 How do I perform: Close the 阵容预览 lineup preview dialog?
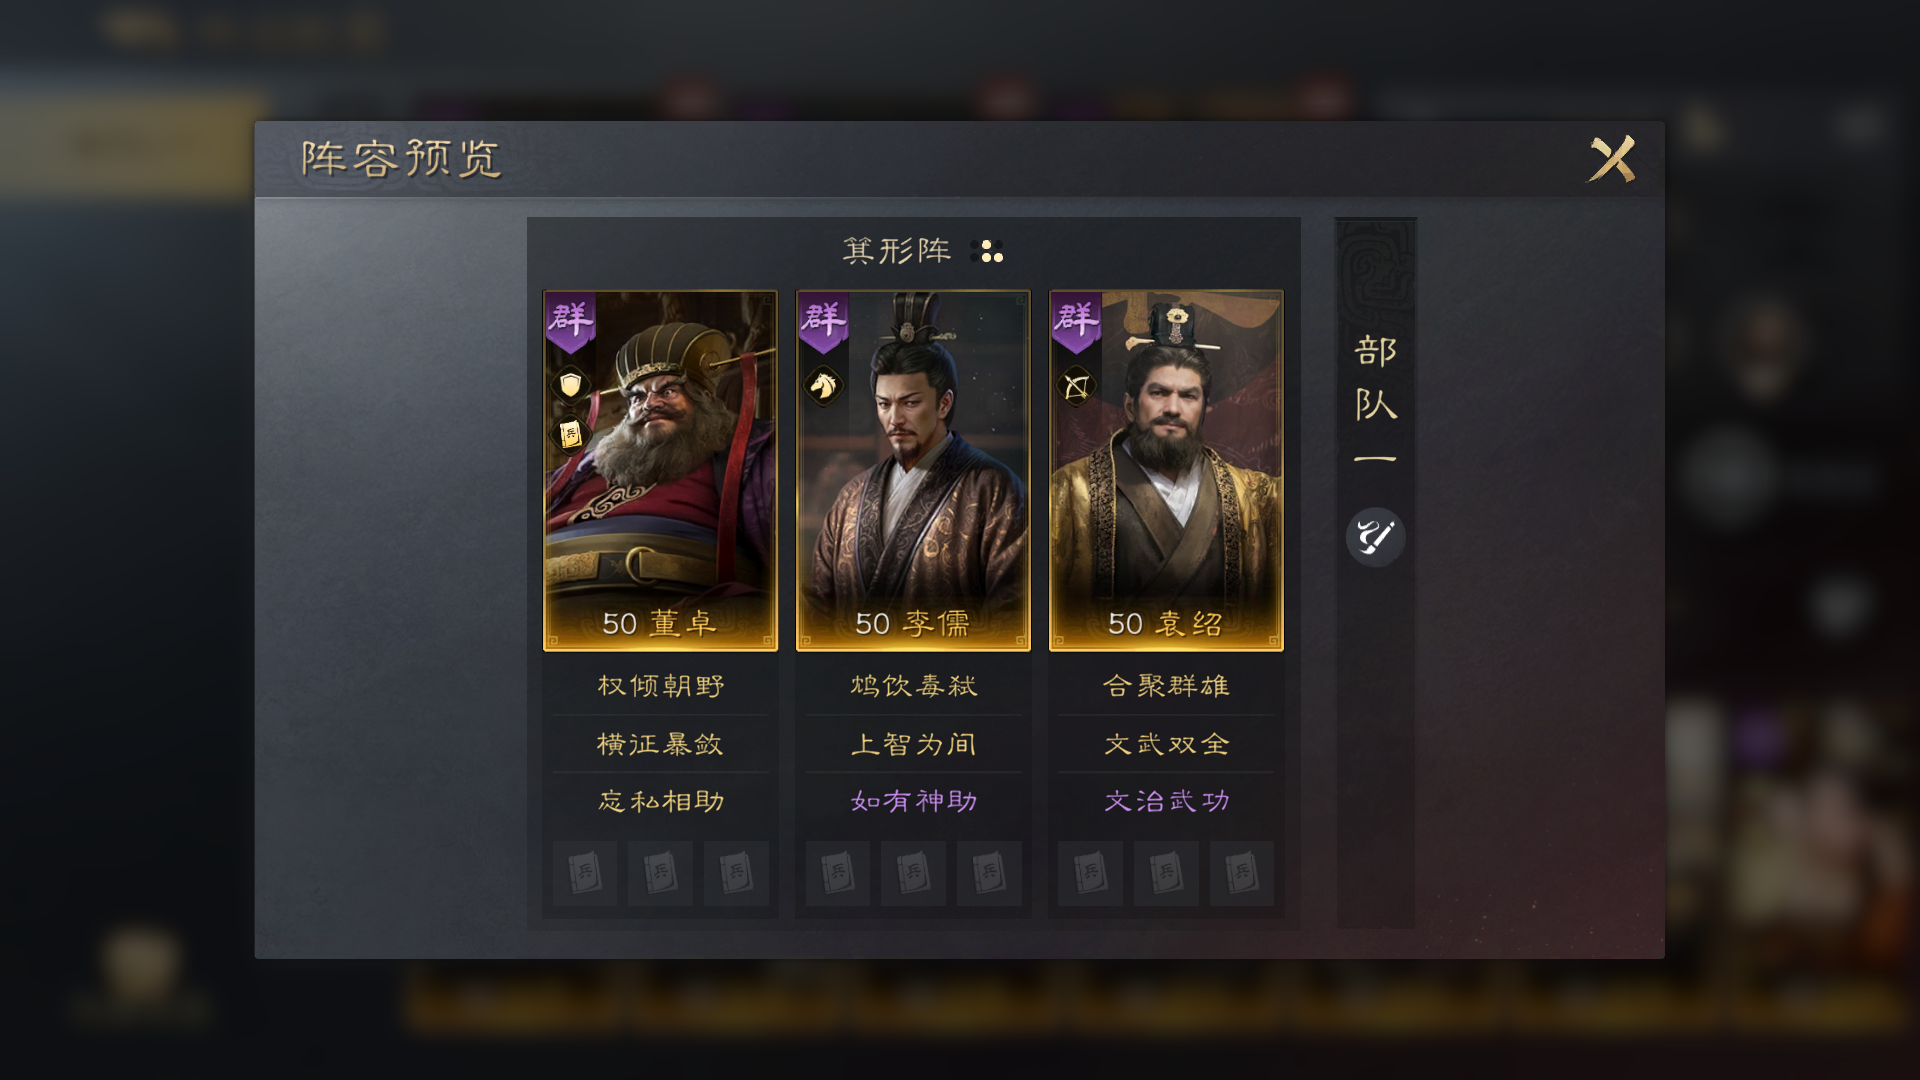[x=1612, y=159]
